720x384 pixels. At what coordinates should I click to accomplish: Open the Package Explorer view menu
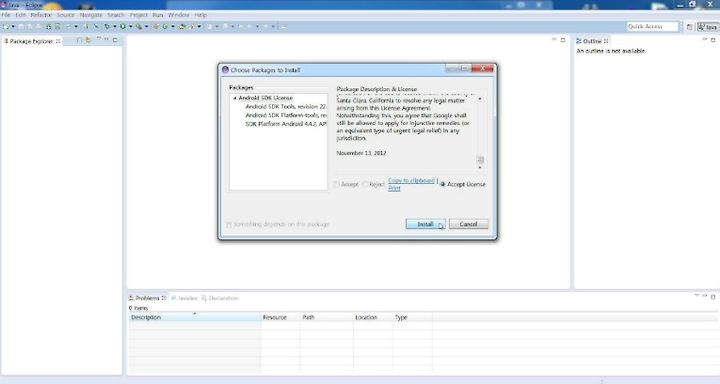[x=98, y=40]
